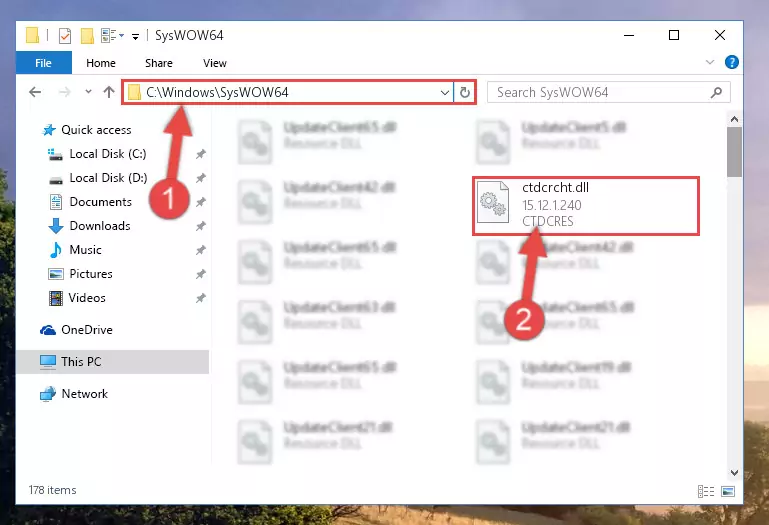
Task: Click the ctdcrcht.dll gear file icon
Action: (493, 202)
